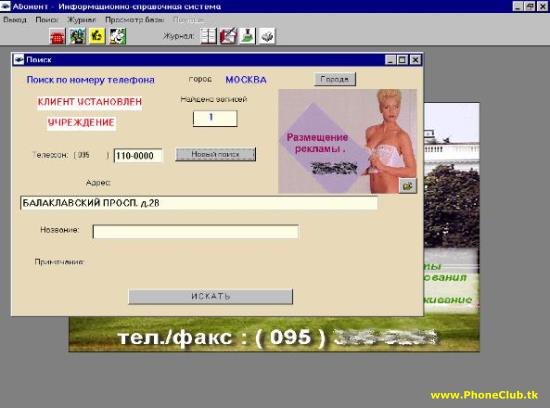Open the Просмотр базы menu
Screen dimensions: 550x408
135,20
